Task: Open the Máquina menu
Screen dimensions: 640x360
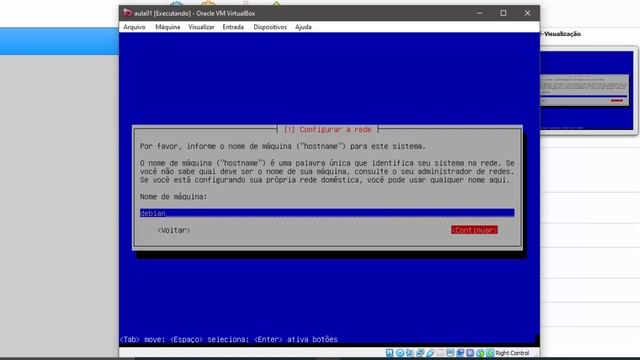Action: coord(167,27)
